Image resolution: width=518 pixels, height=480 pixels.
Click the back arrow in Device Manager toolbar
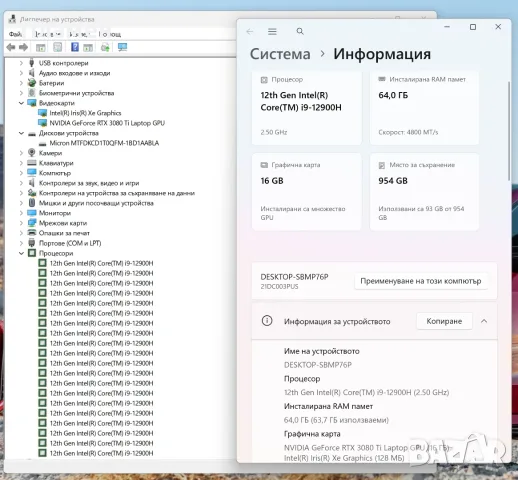(11, 47)
